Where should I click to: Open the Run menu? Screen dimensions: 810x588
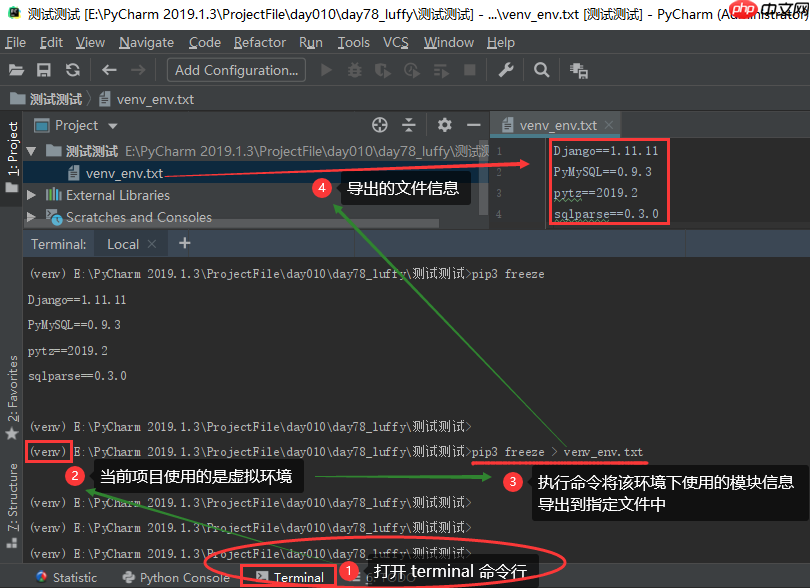coord(311,42)
